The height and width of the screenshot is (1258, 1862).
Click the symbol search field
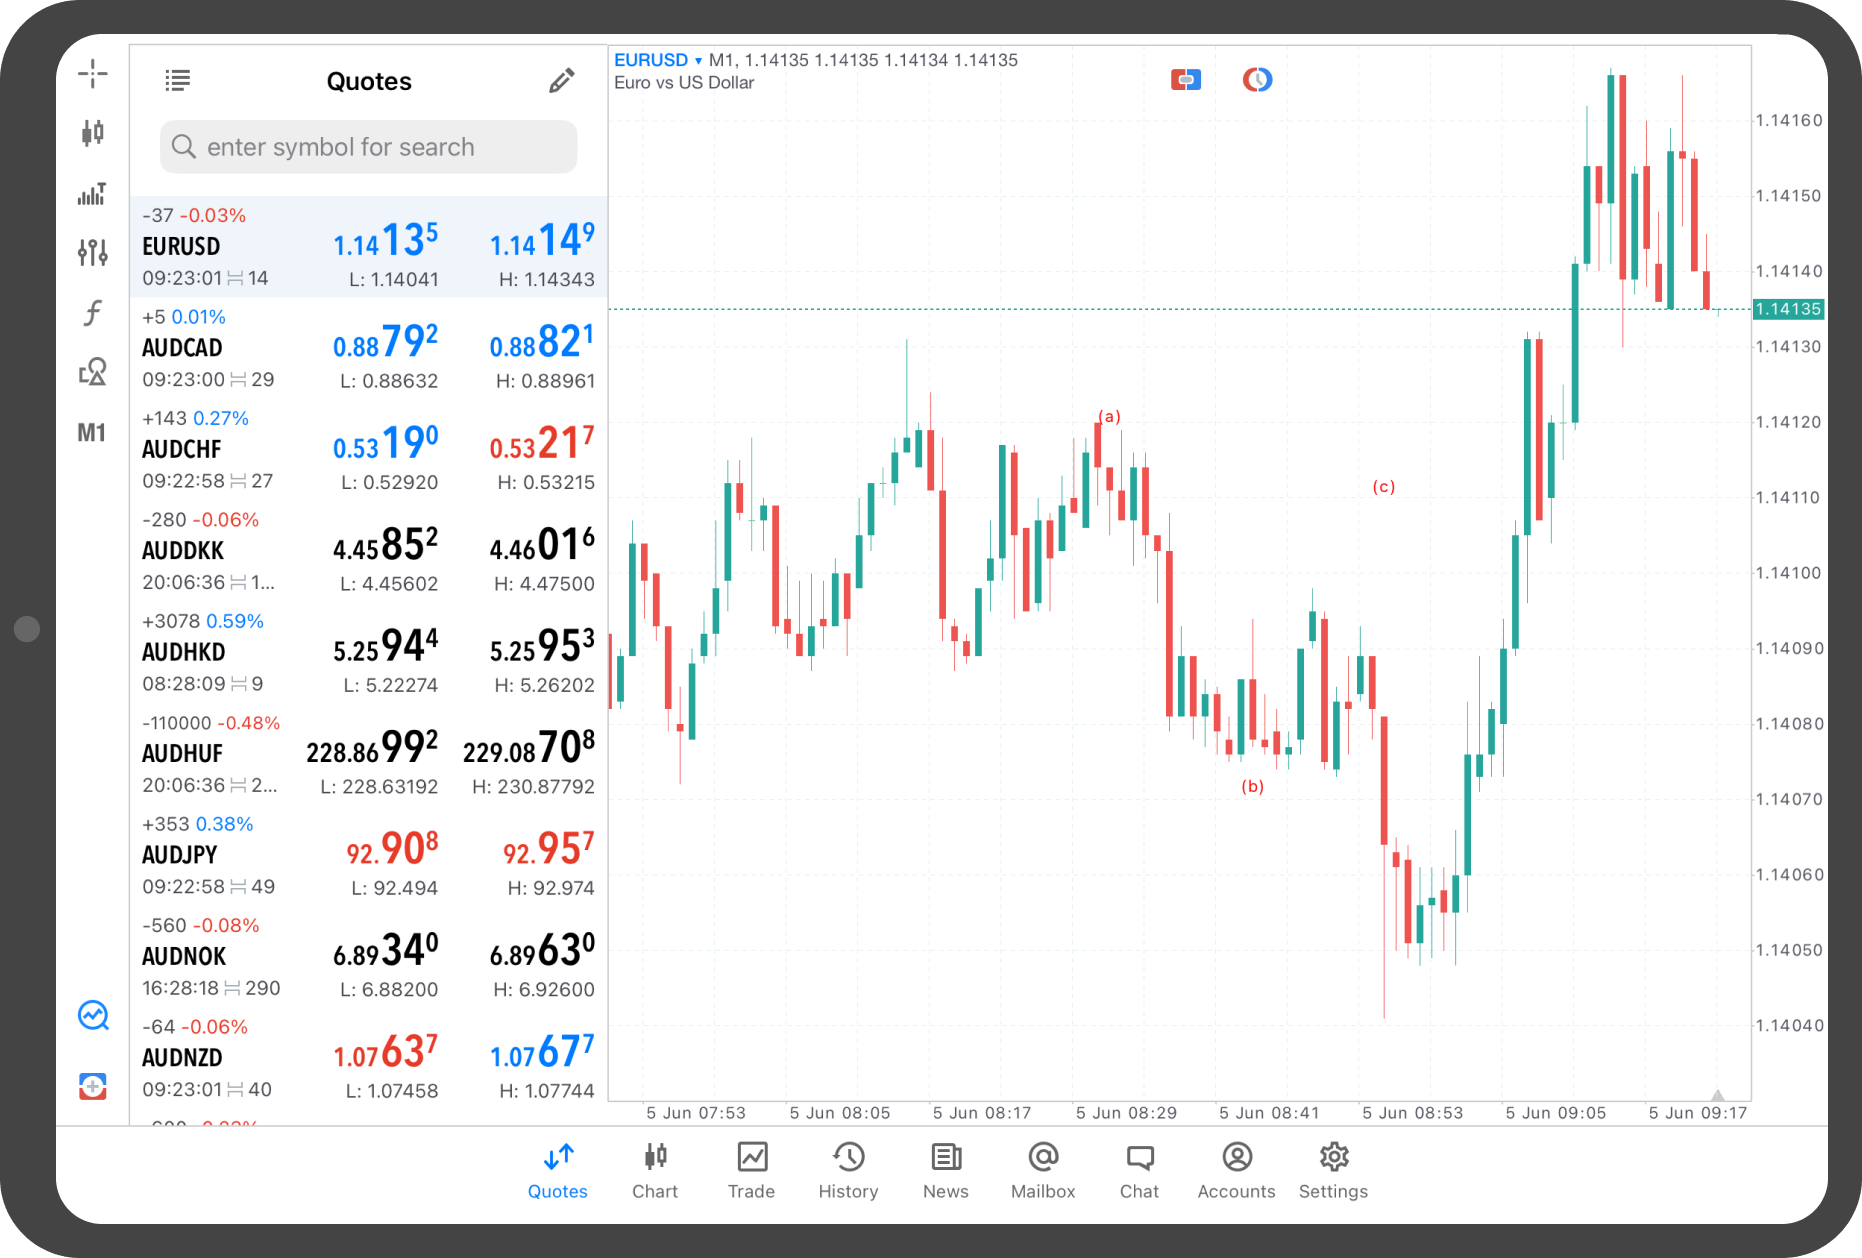(x=369, y=147)
